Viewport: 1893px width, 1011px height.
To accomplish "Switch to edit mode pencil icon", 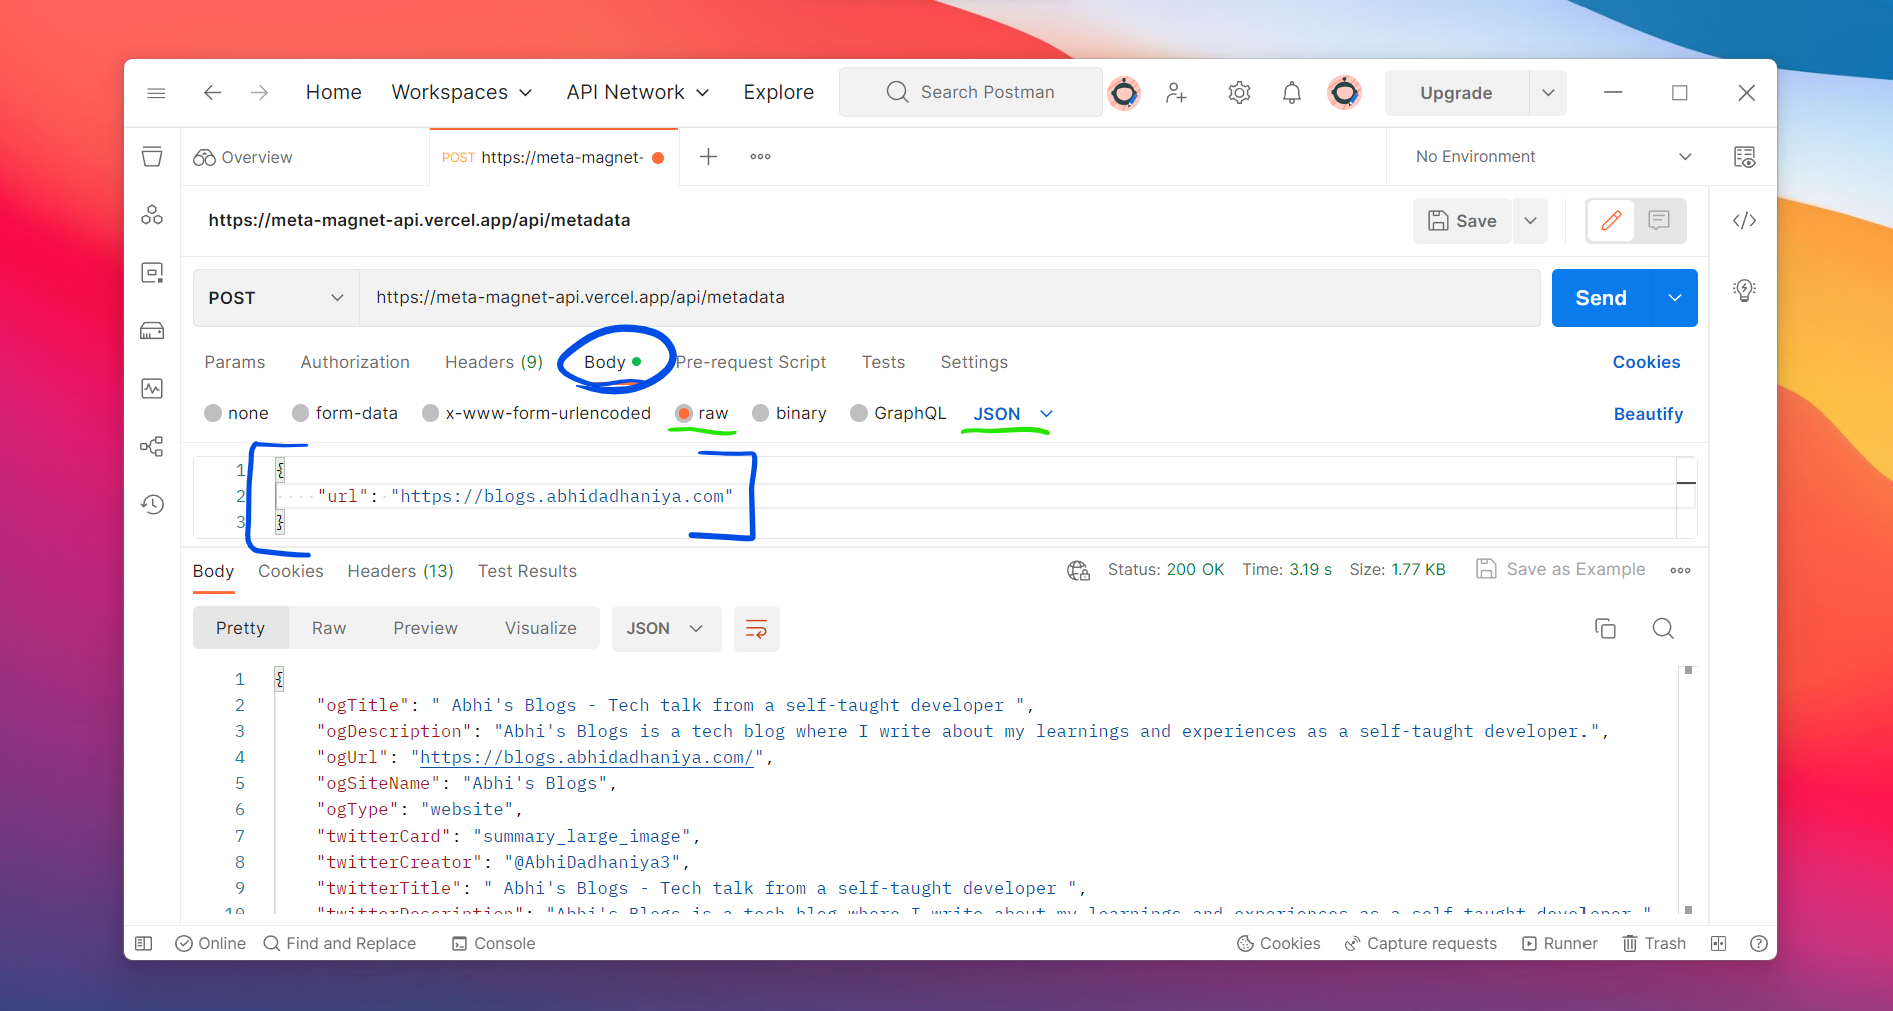I will (x=1611, y=221).
